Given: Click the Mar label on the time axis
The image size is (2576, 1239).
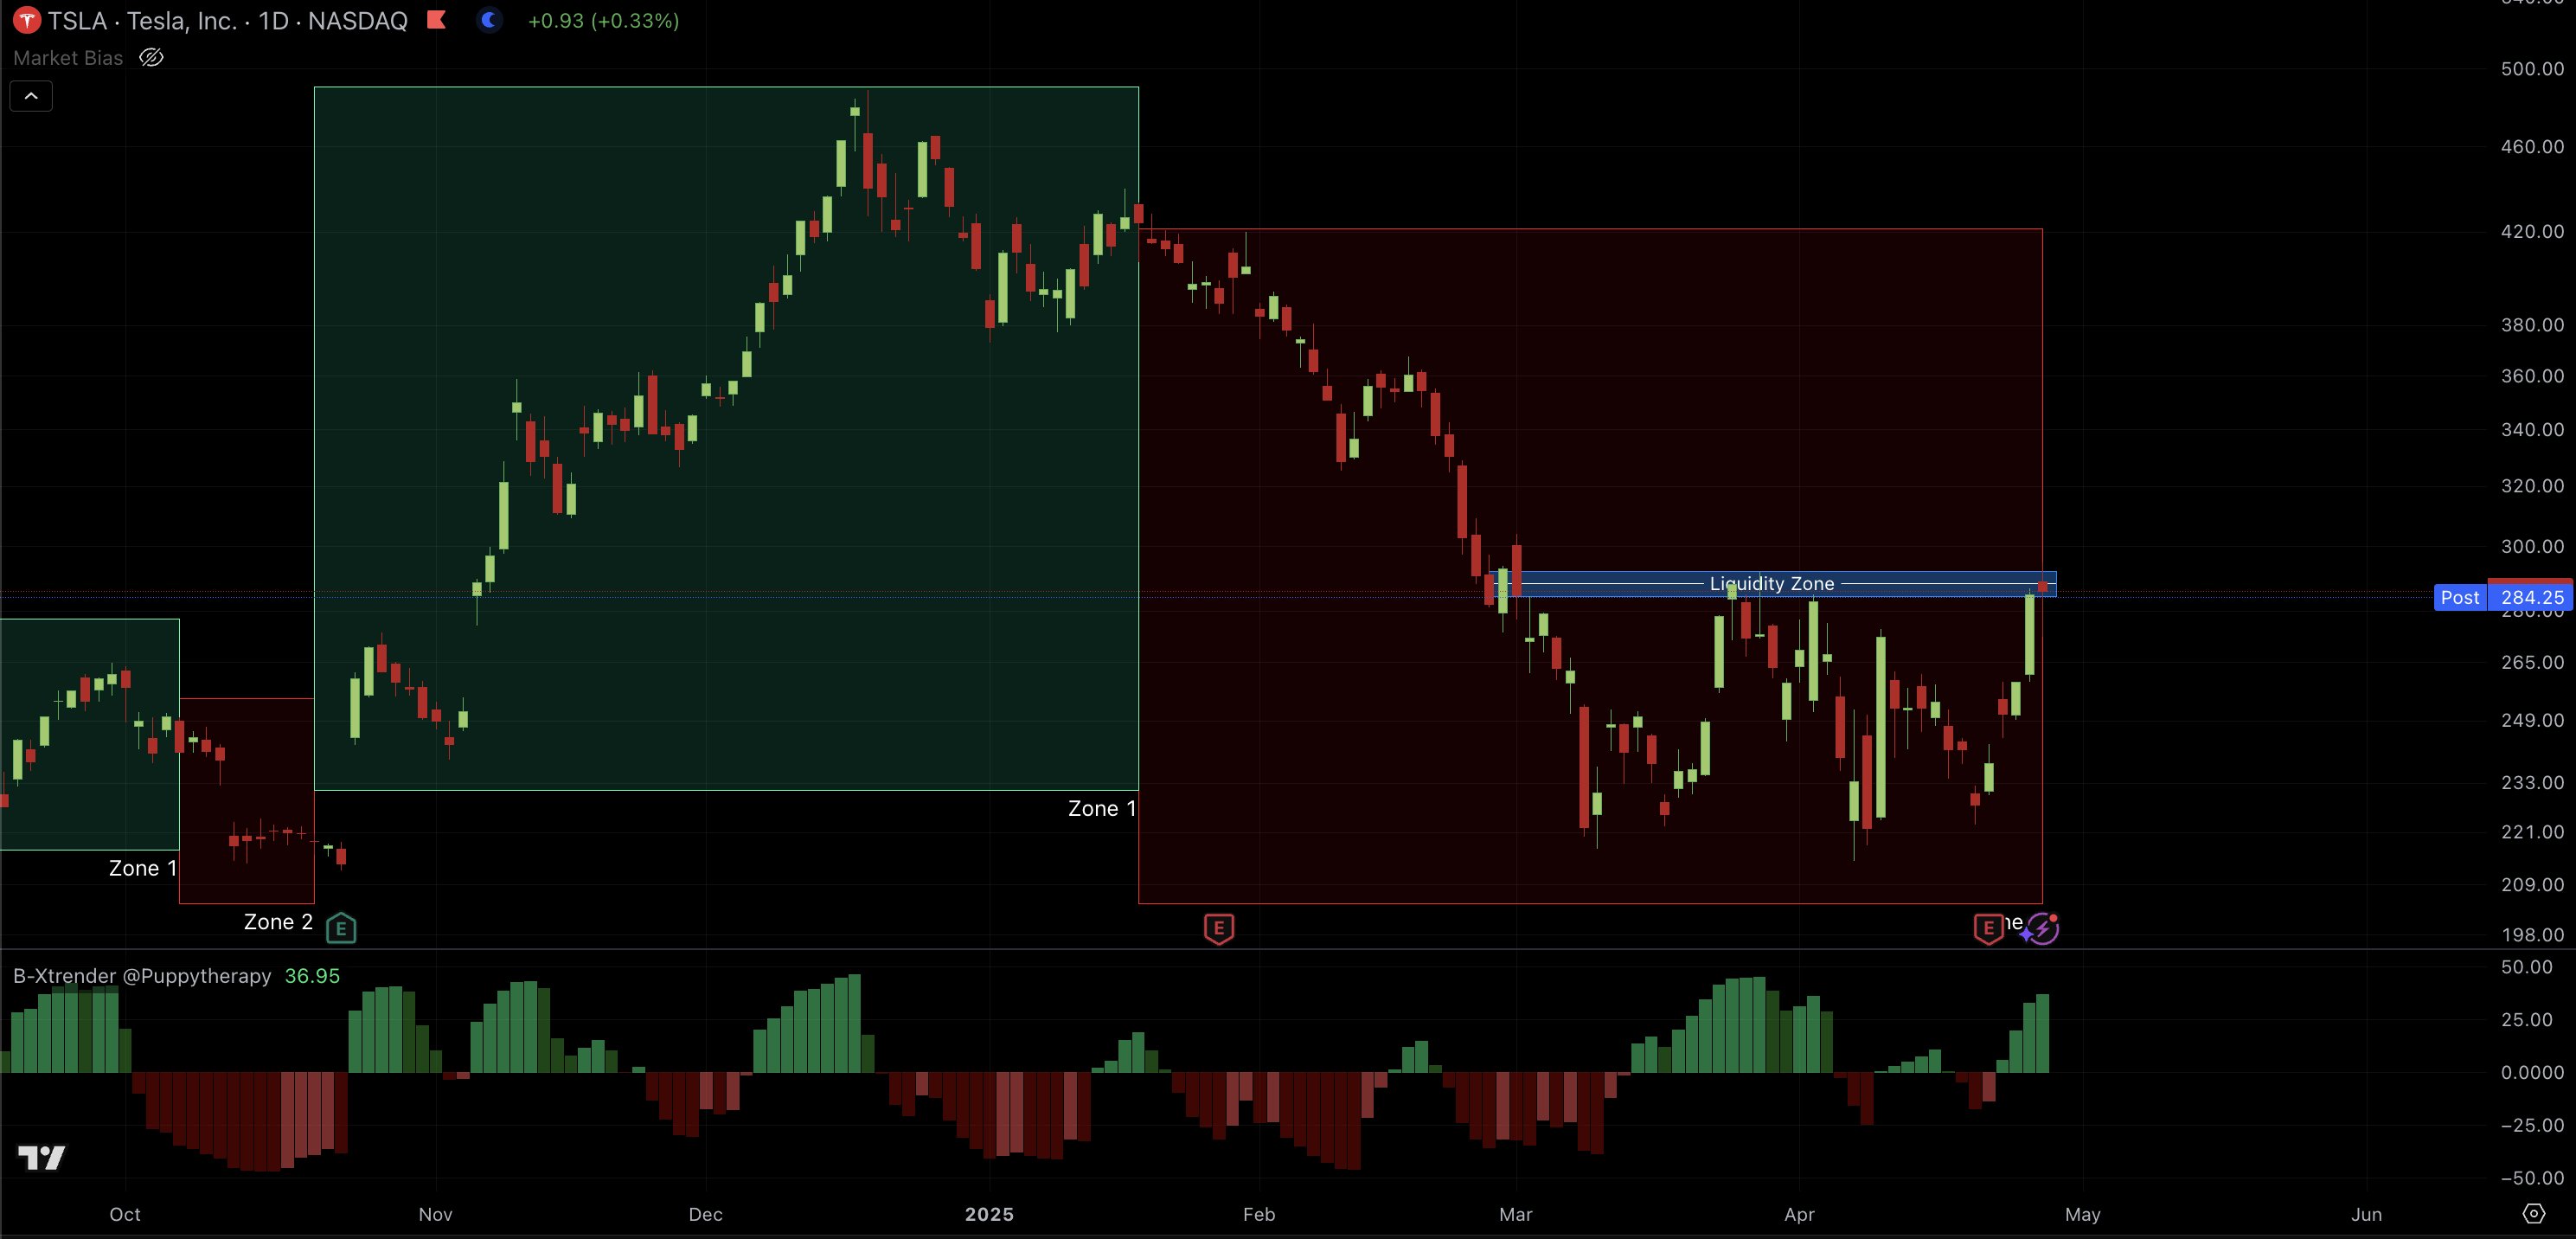Looking at the screenshot, I should 1516,1215.
